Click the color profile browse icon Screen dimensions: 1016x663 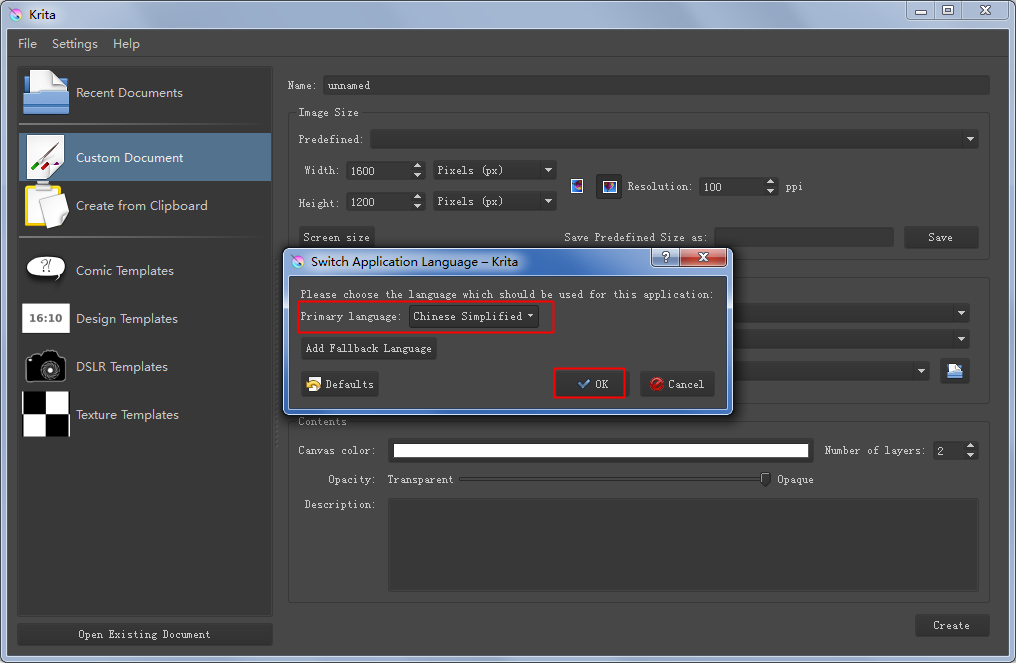coord(954,371)
